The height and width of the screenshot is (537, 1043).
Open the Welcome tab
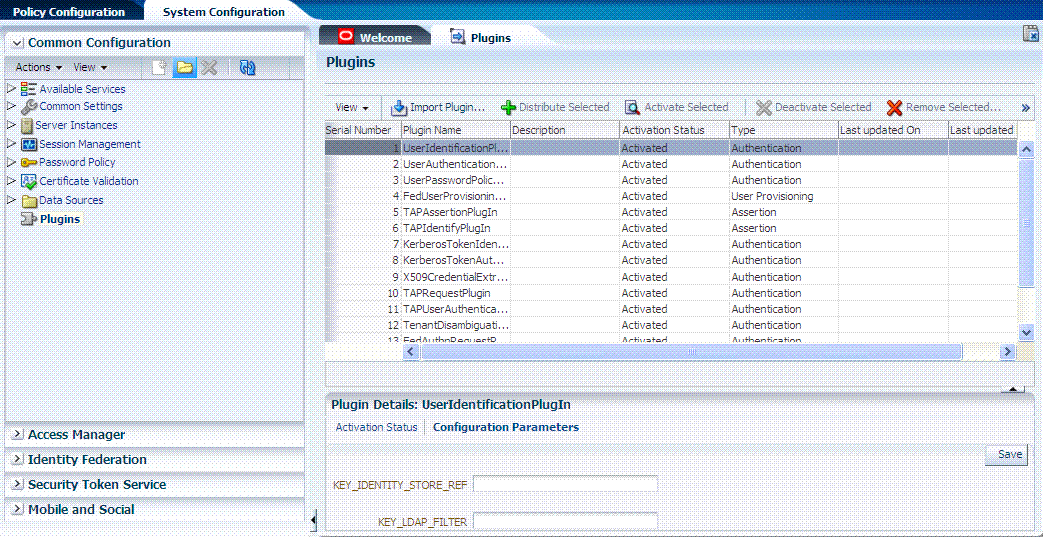pos(376,38)
